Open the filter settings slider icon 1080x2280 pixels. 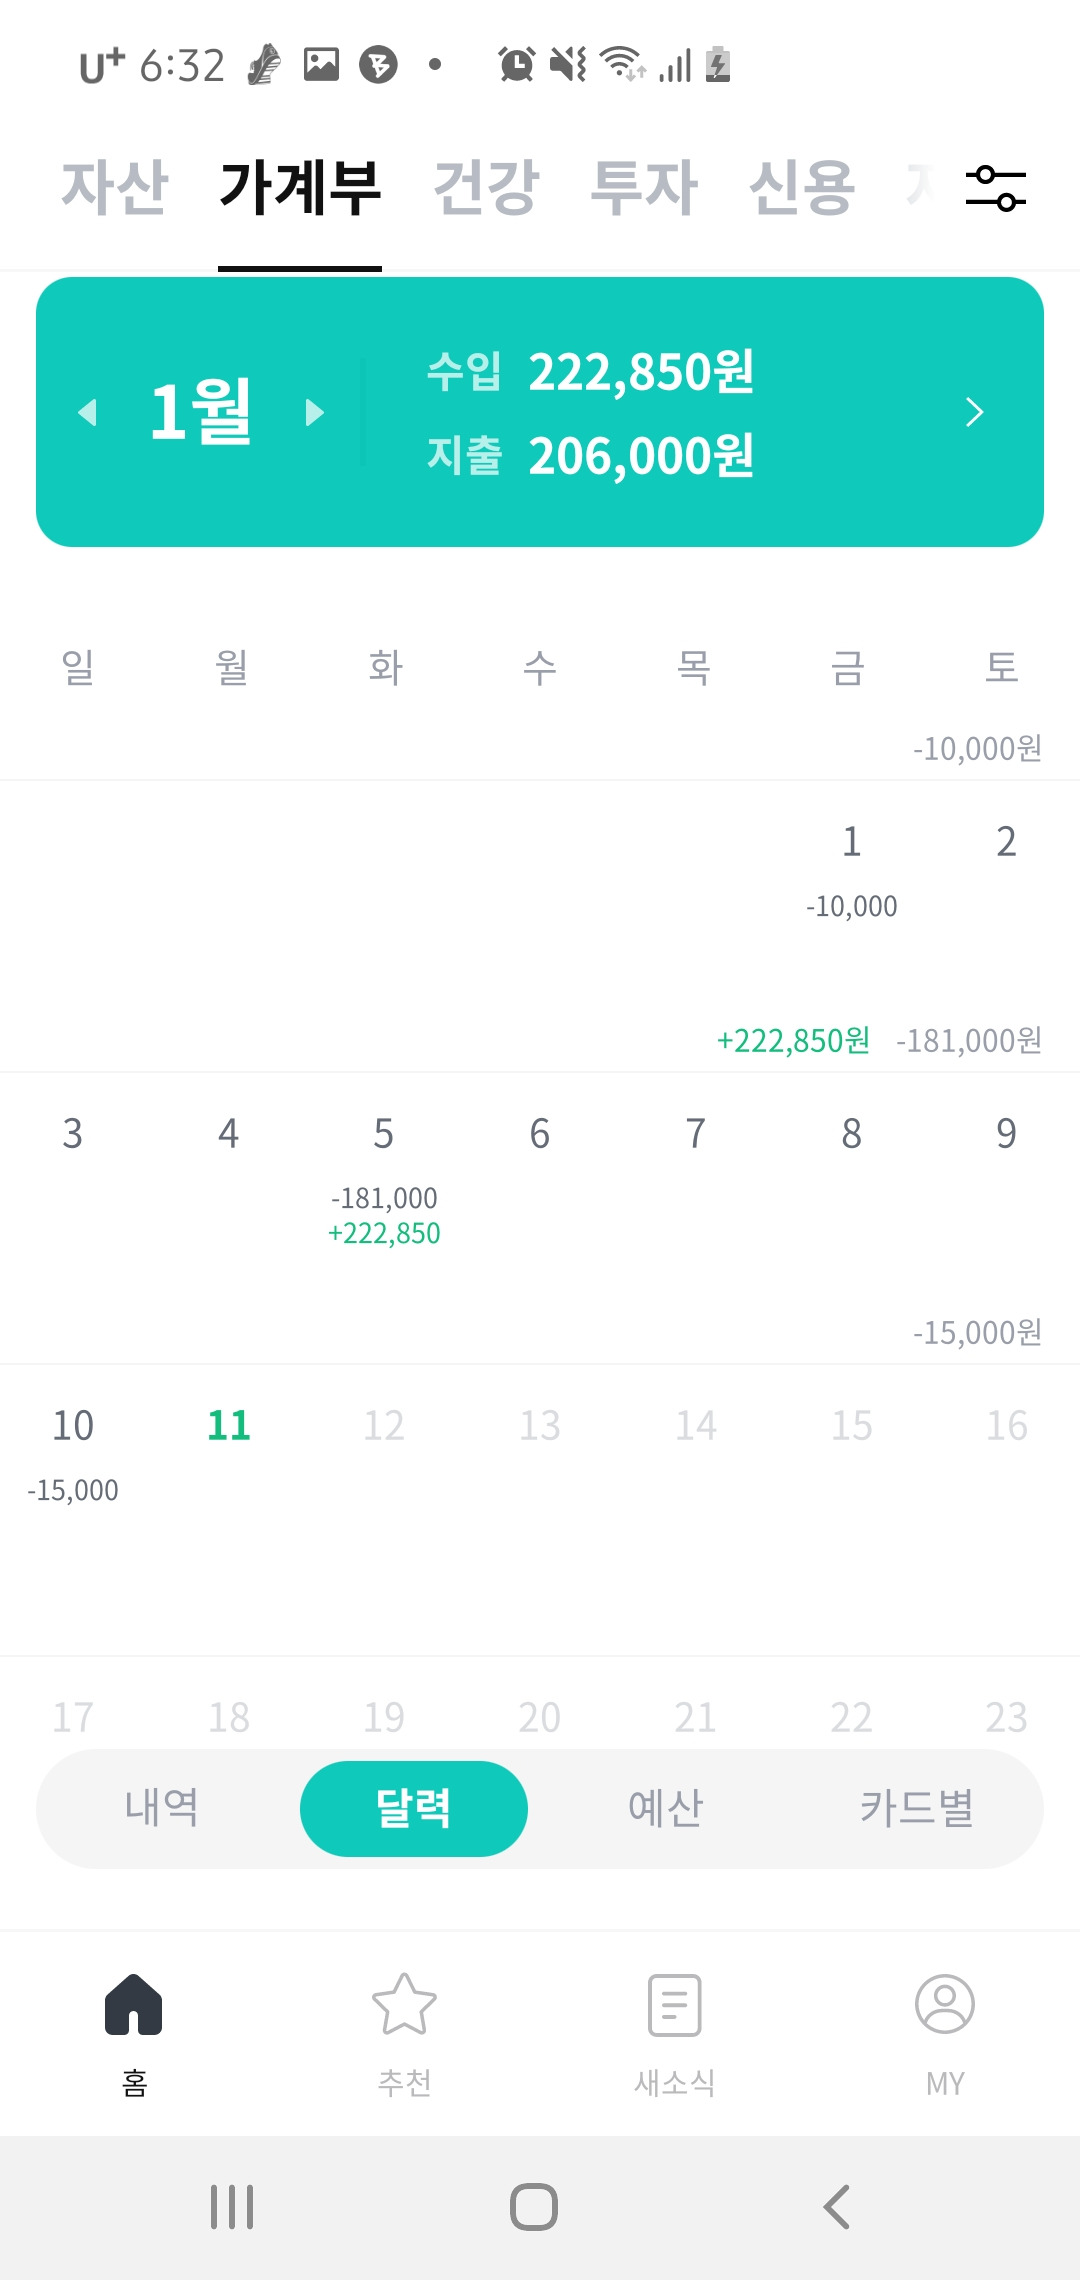click(x=995, y=188)
